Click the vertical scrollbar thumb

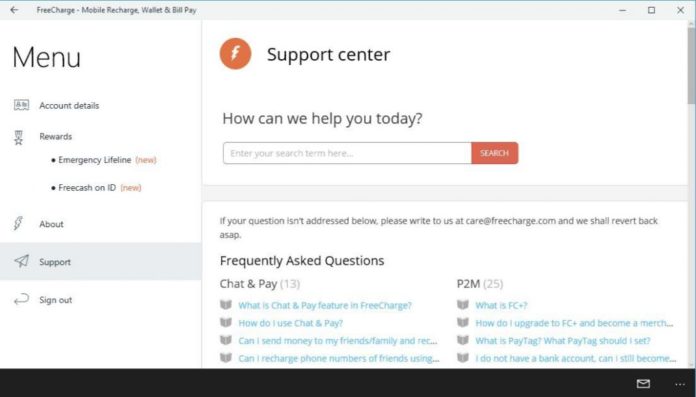click(x=691, y=65)
